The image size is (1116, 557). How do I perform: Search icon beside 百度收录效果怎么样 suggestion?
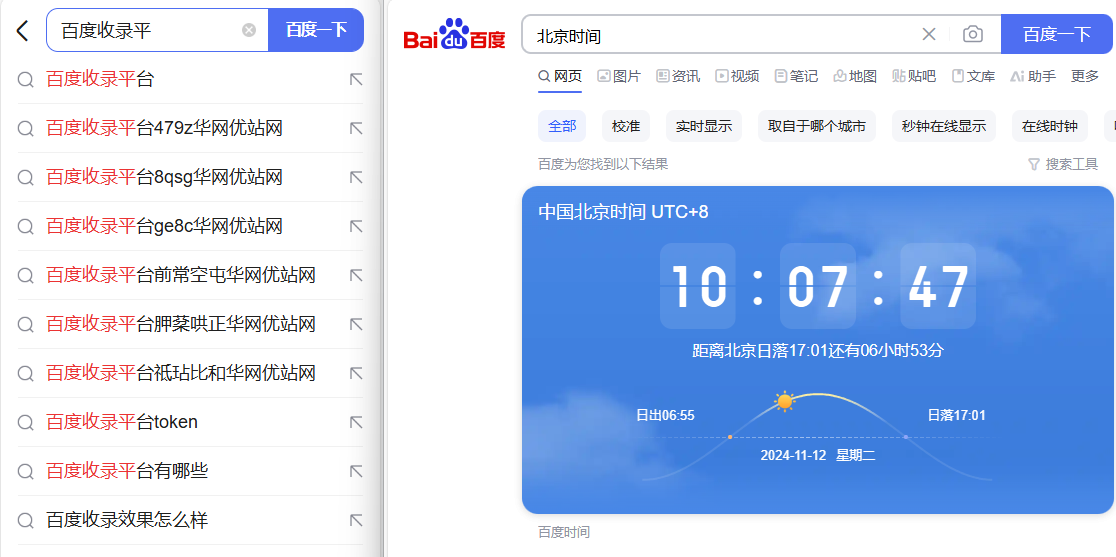pos(26,520)
